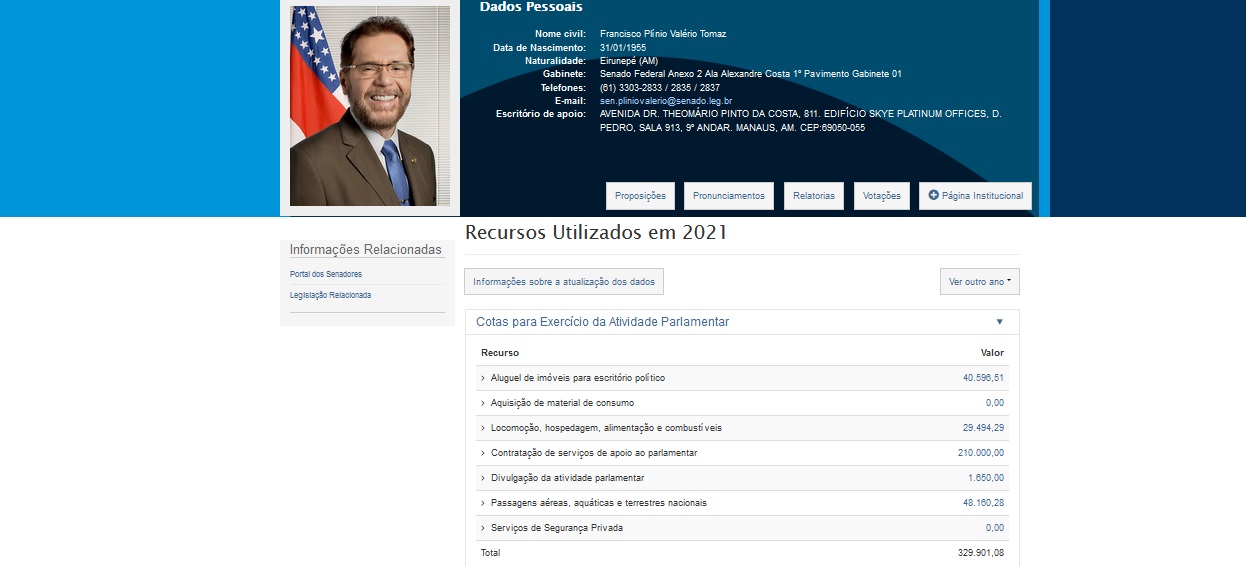Image resolution: width=1246 pixels, height=566 pixels.
Task: Expand Contratação de serviços de apoio row
Action: point(483,453)
